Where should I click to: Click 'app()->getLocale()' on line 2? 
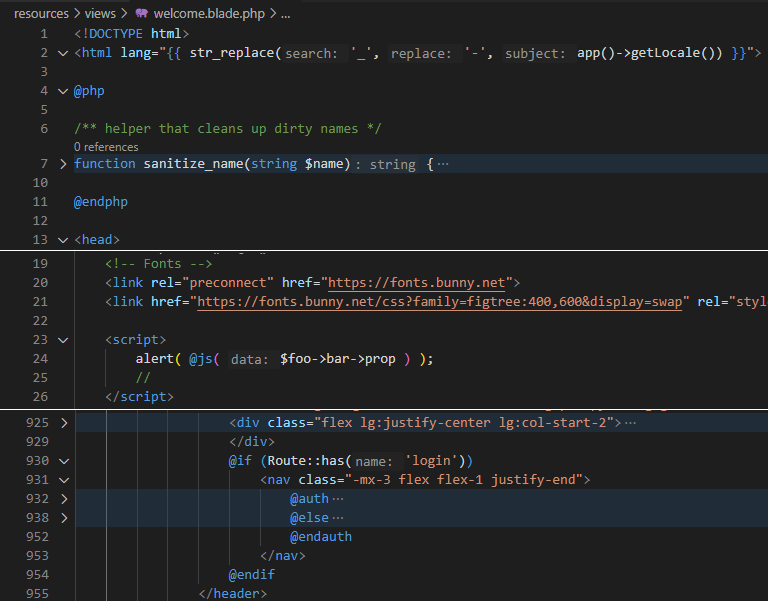tap(646, 53)
